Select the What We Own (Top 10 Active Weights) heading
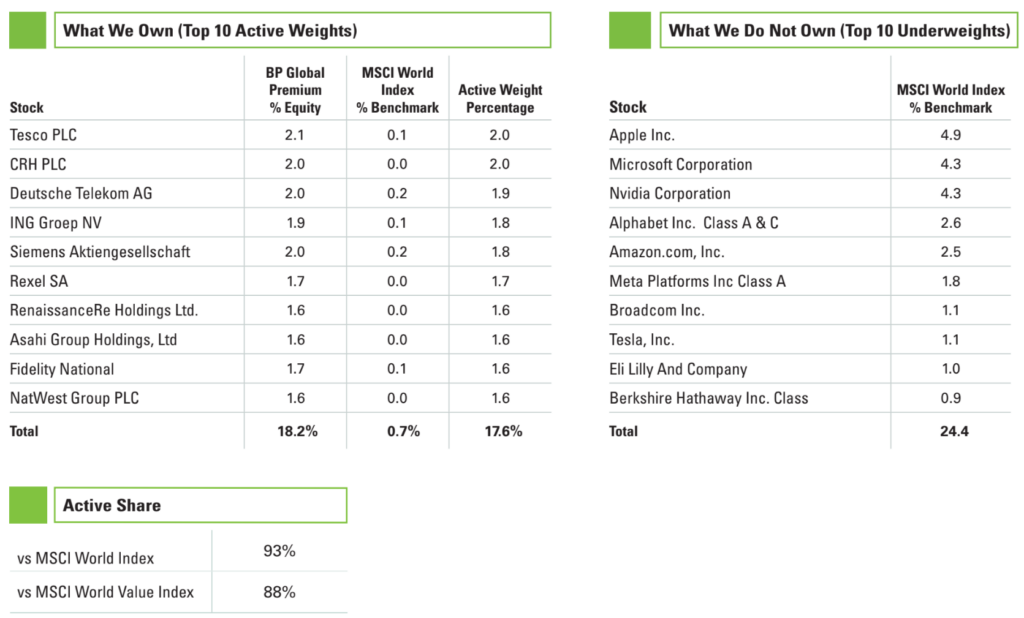Image resolution: width=1024 pixels, height=618 pixels. pyautogui.click(x=210, y=31)
